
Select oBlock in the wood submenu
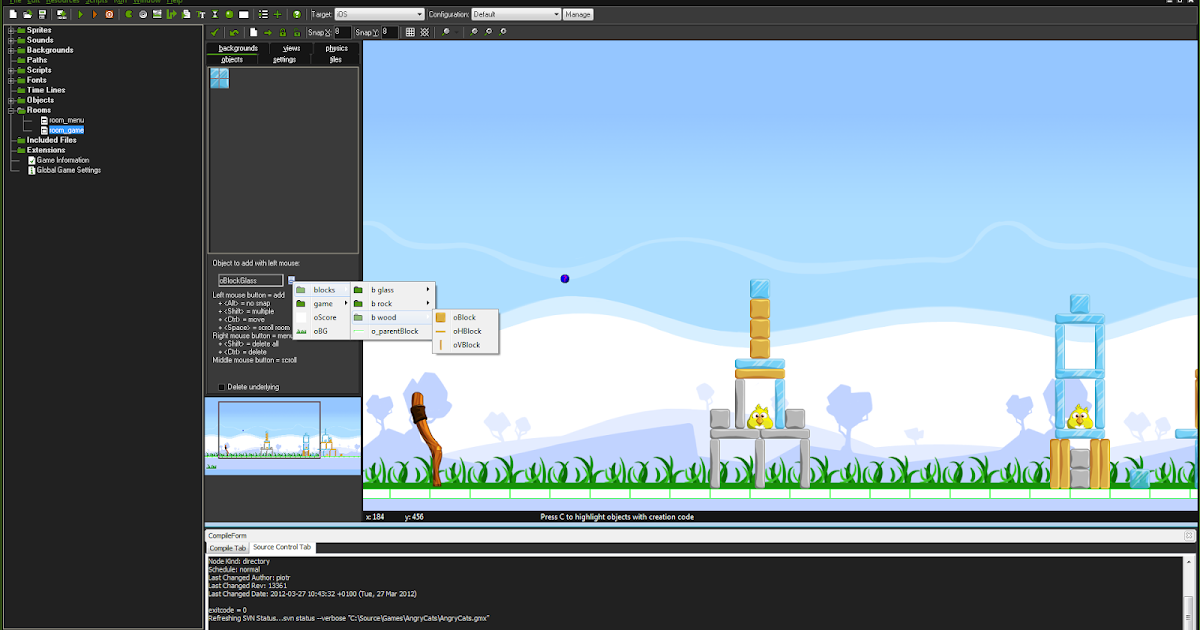(465, 317)
